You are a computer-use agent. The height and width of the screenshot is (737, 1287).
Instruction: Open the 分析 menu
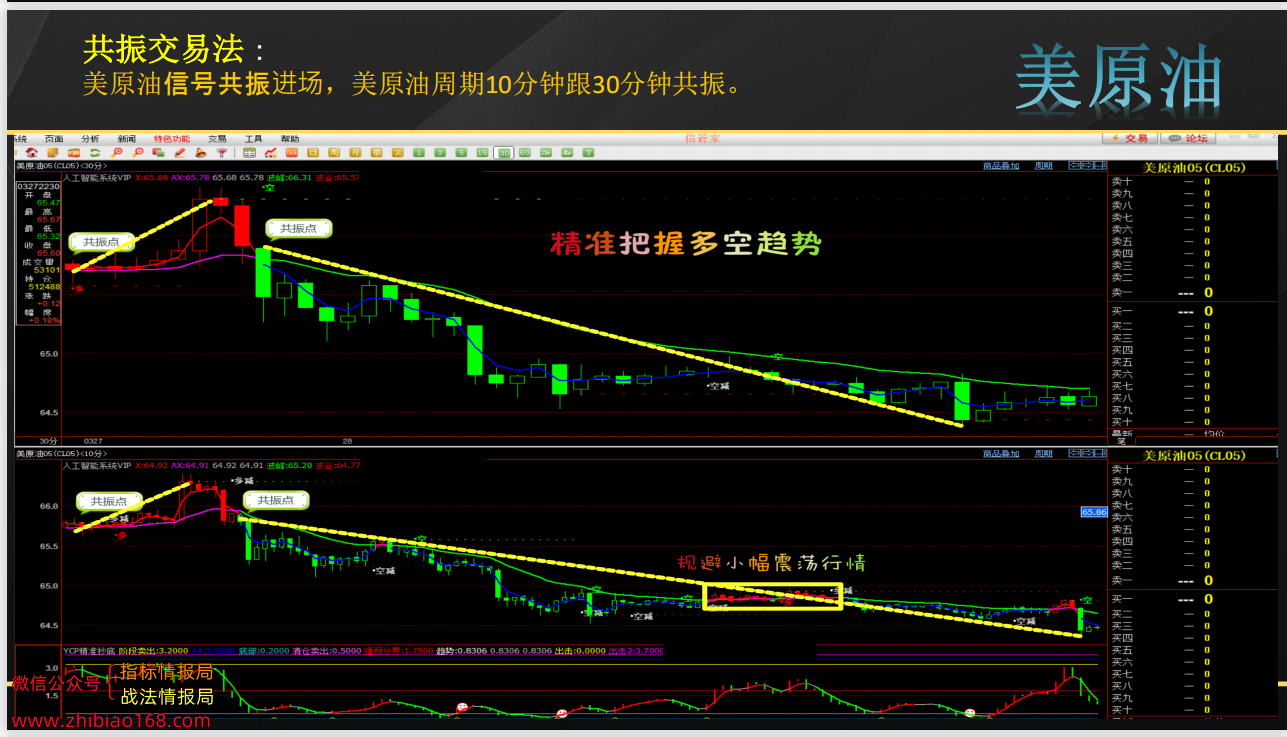pyautogui.click(x=90, y=139)
